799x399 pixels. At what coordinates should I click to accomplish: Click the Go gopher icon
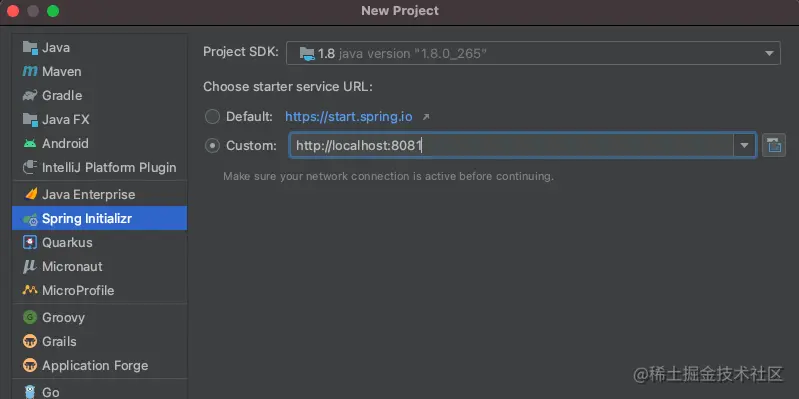(30, 392)
